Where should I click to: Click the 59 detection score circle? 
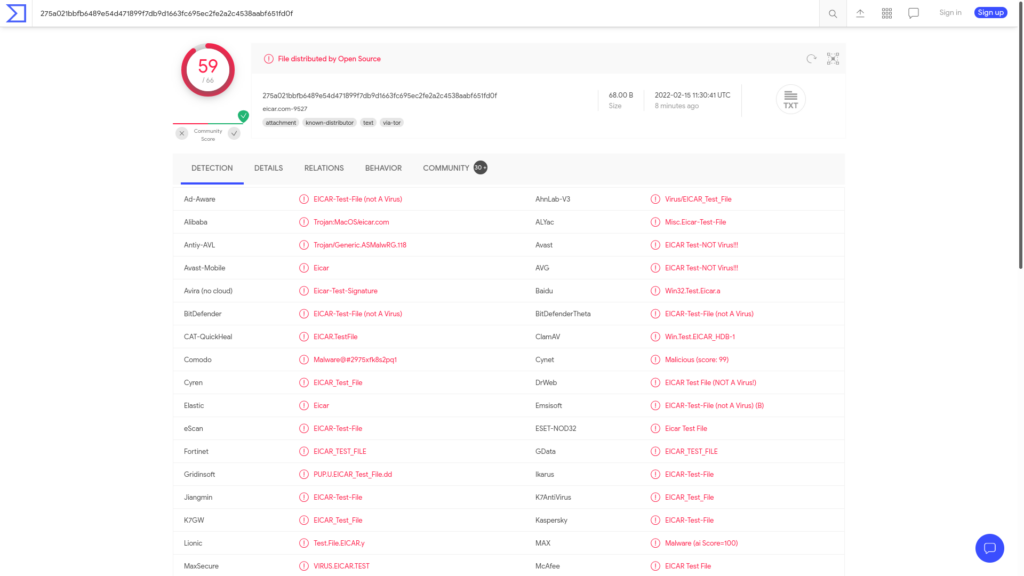[x=208, y=70]
